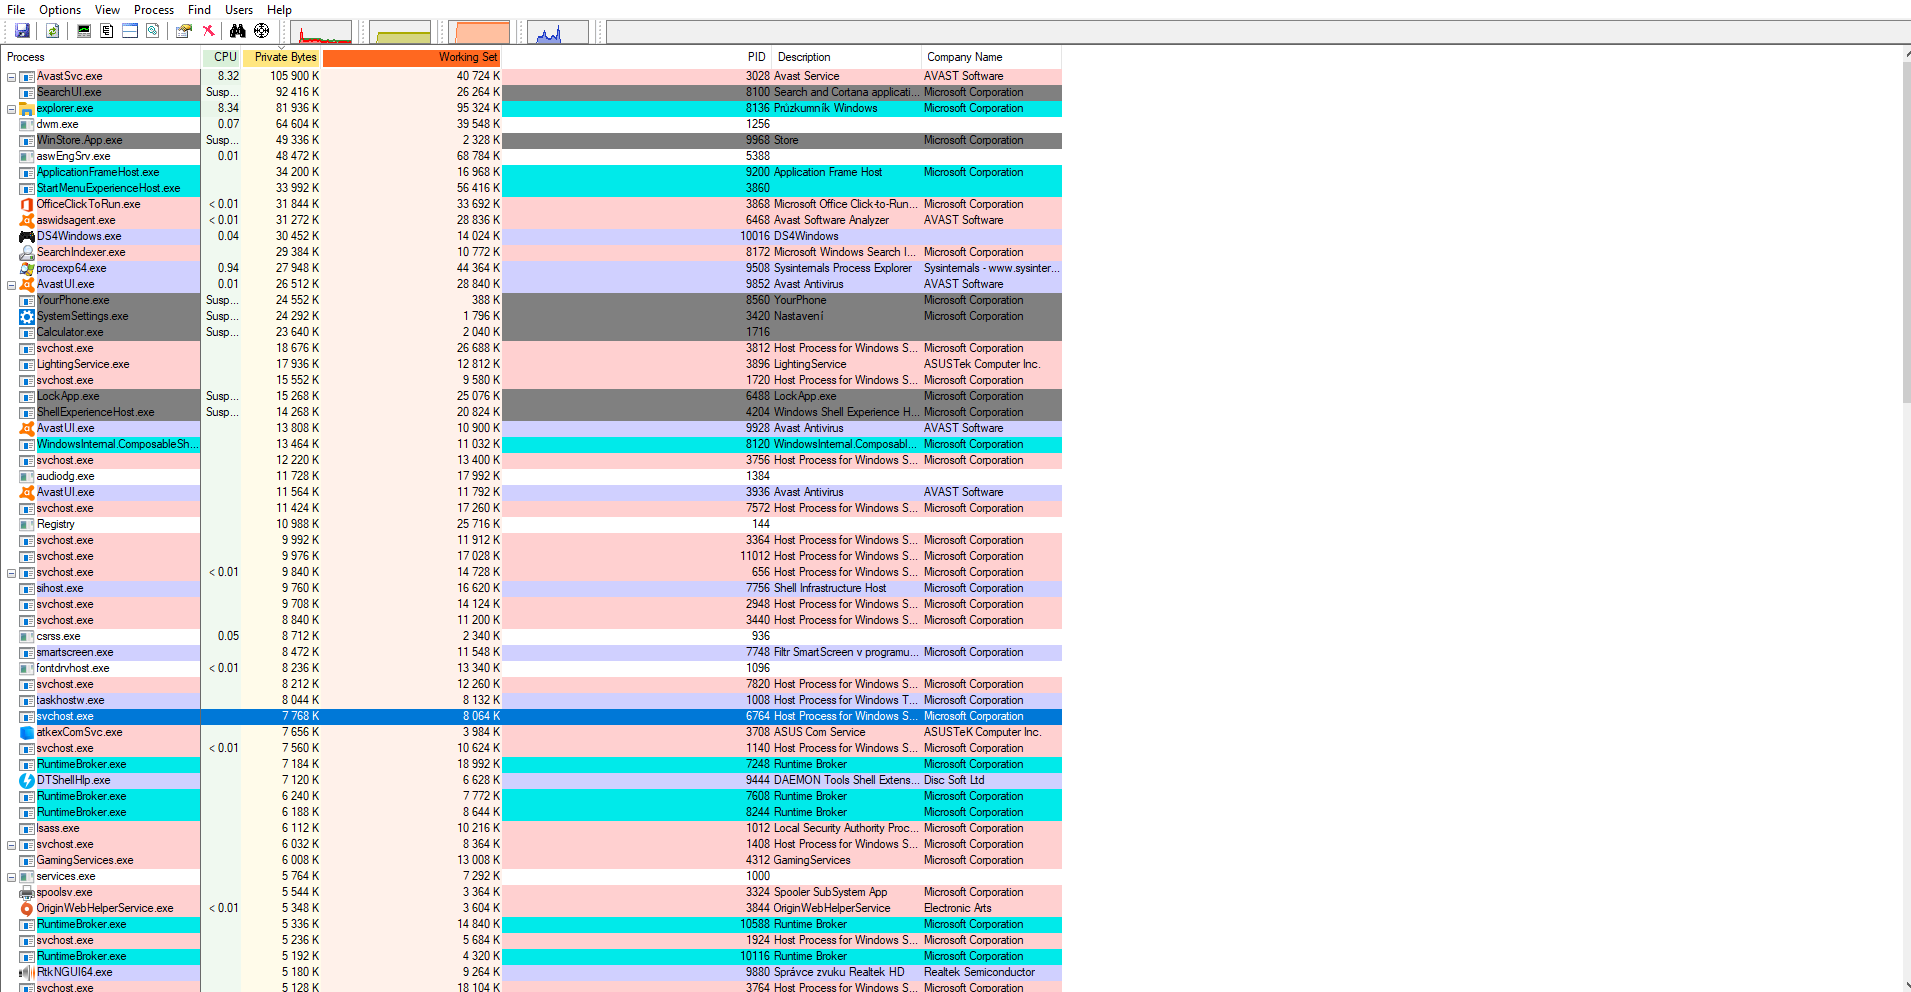Open the yellow commit history mini graph
The width and height of the screenshot is (1911, 992).
[x=401, y=32]
